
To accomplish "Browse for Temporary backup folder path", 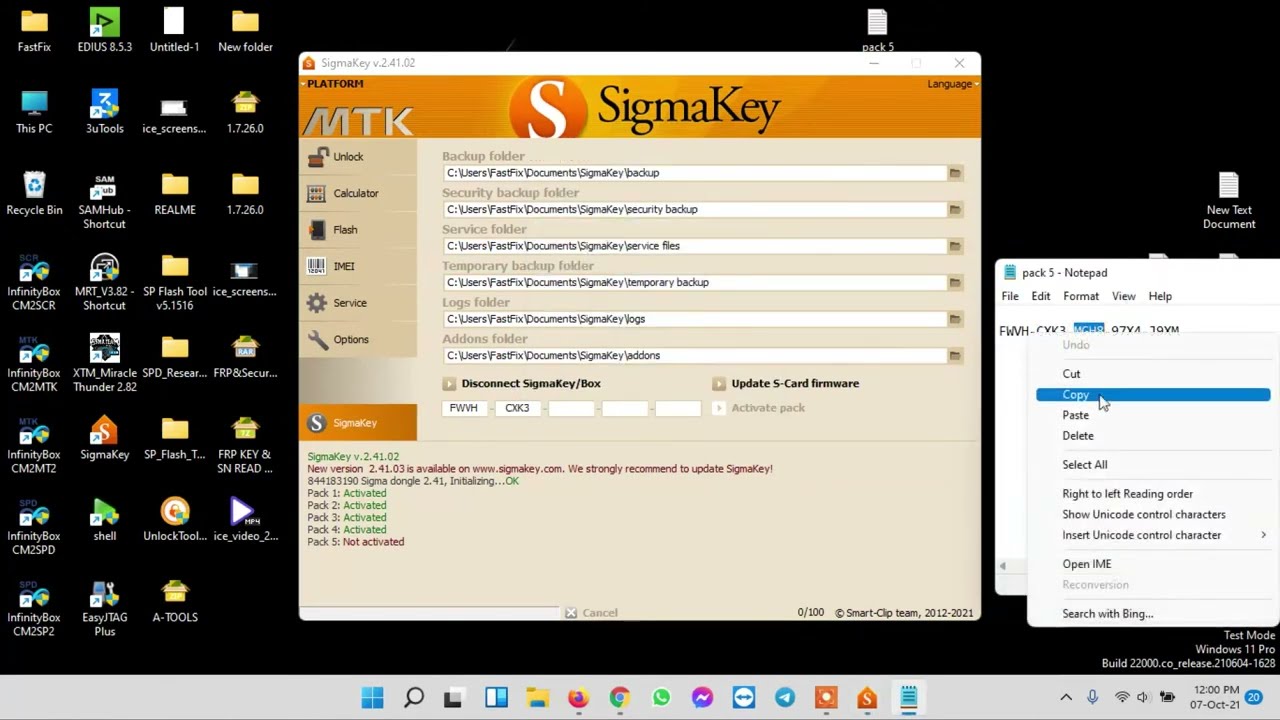I will coord(955,282).
